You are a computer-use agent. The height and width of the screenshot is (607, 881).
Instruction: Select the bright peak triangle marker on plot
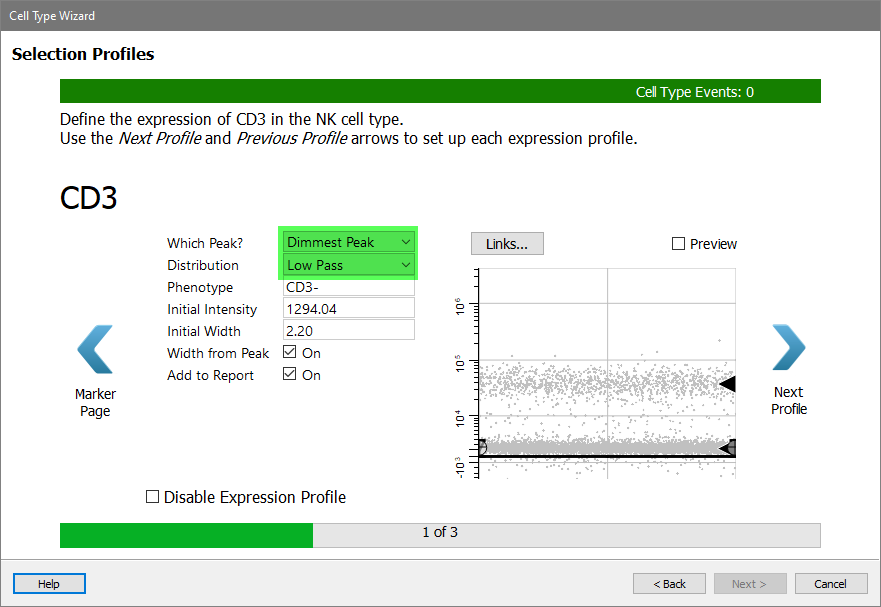727,384
